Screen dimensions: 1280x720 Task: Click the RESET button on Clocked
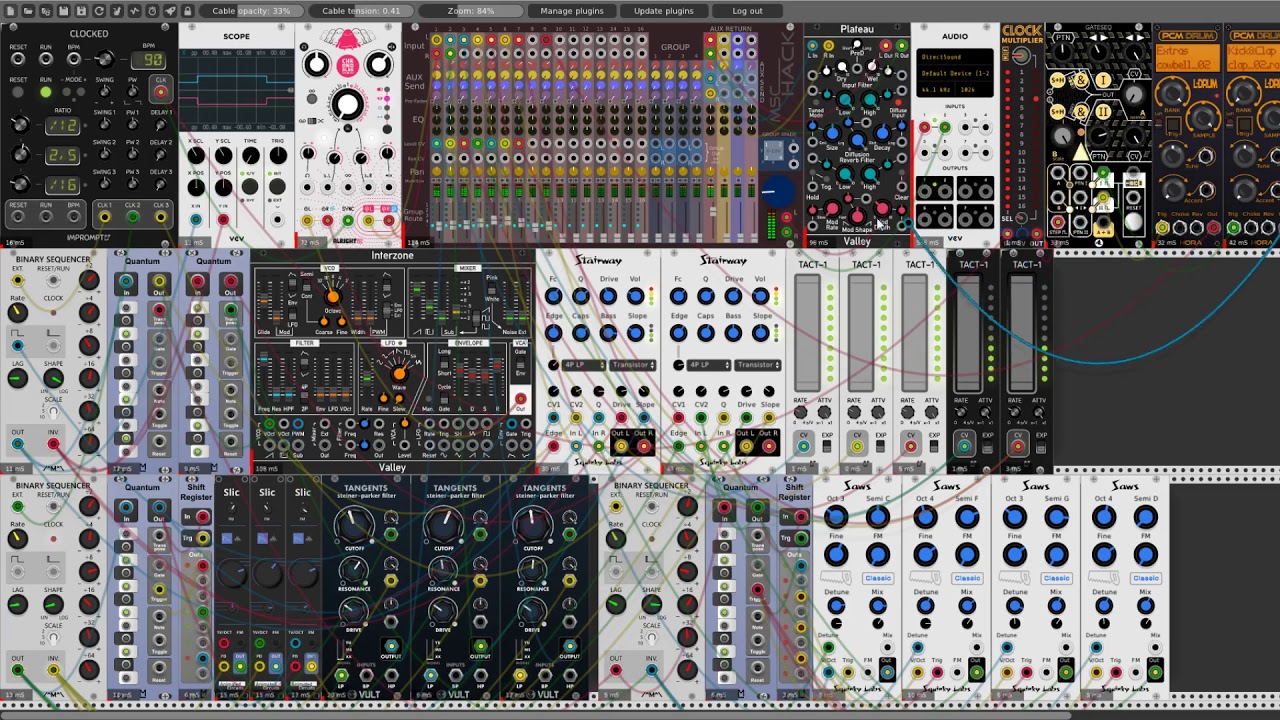tap(18, 92)
